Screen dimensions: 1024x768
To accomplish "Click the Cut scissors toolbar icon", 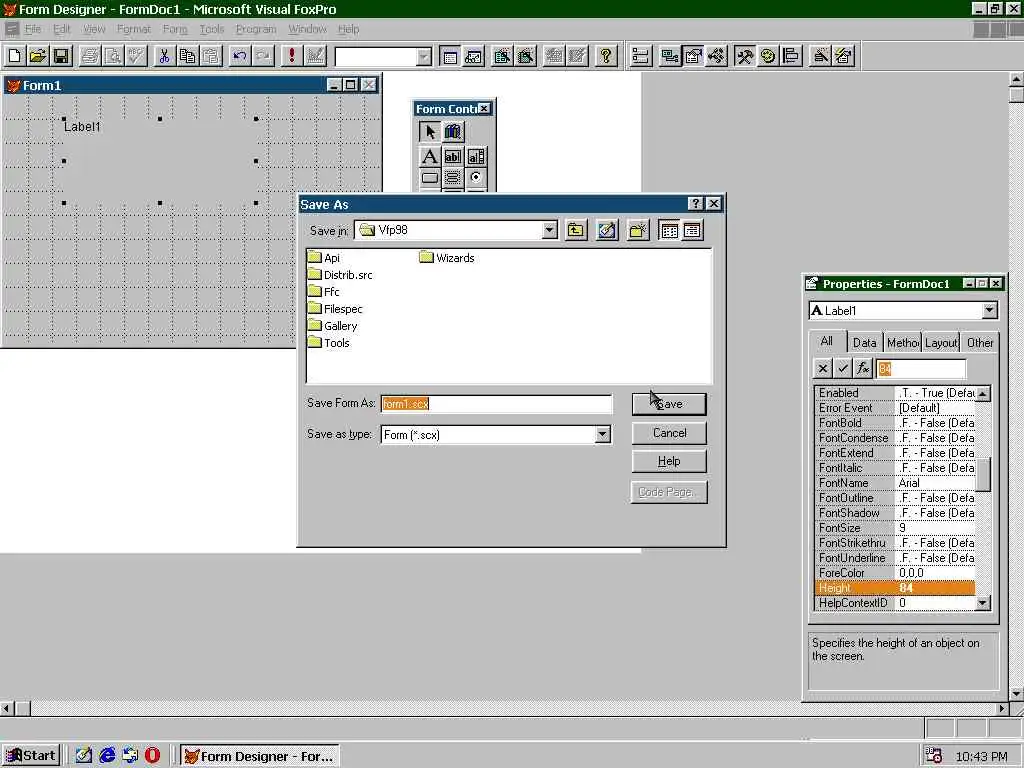I will pos(164,56).
